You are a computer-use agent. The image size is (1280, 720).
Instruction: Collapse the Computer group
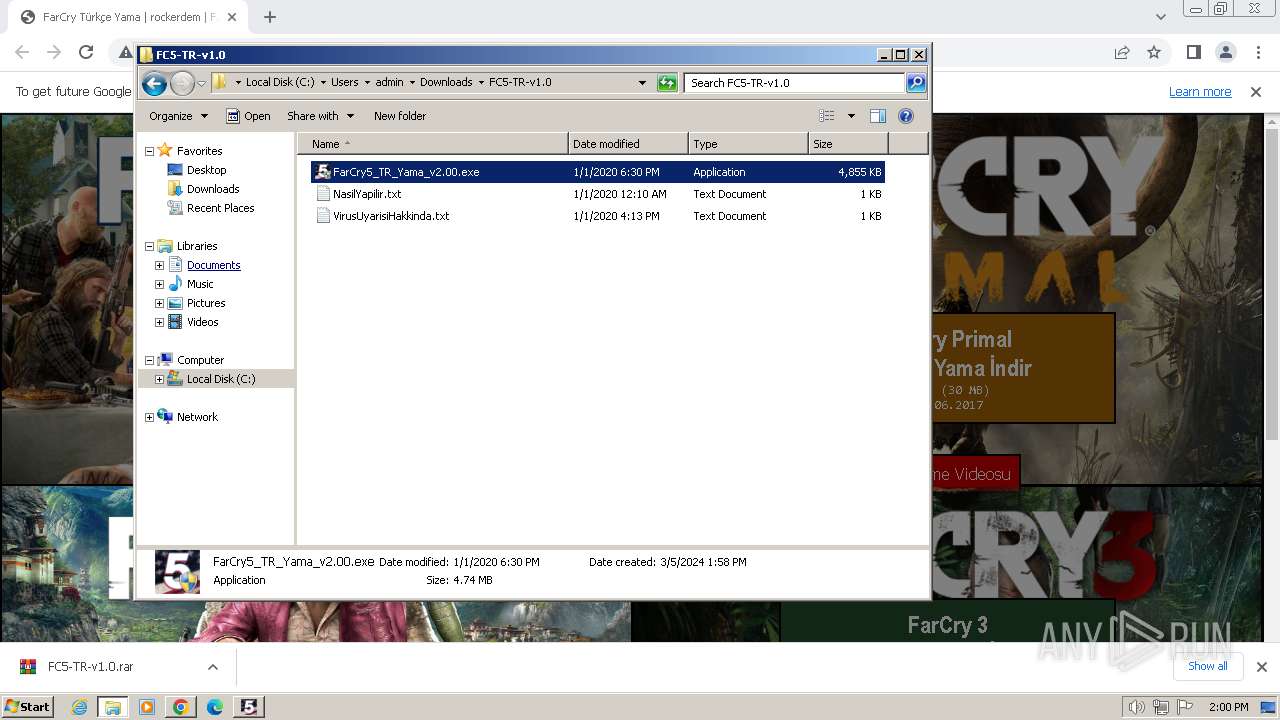point(150,360)
